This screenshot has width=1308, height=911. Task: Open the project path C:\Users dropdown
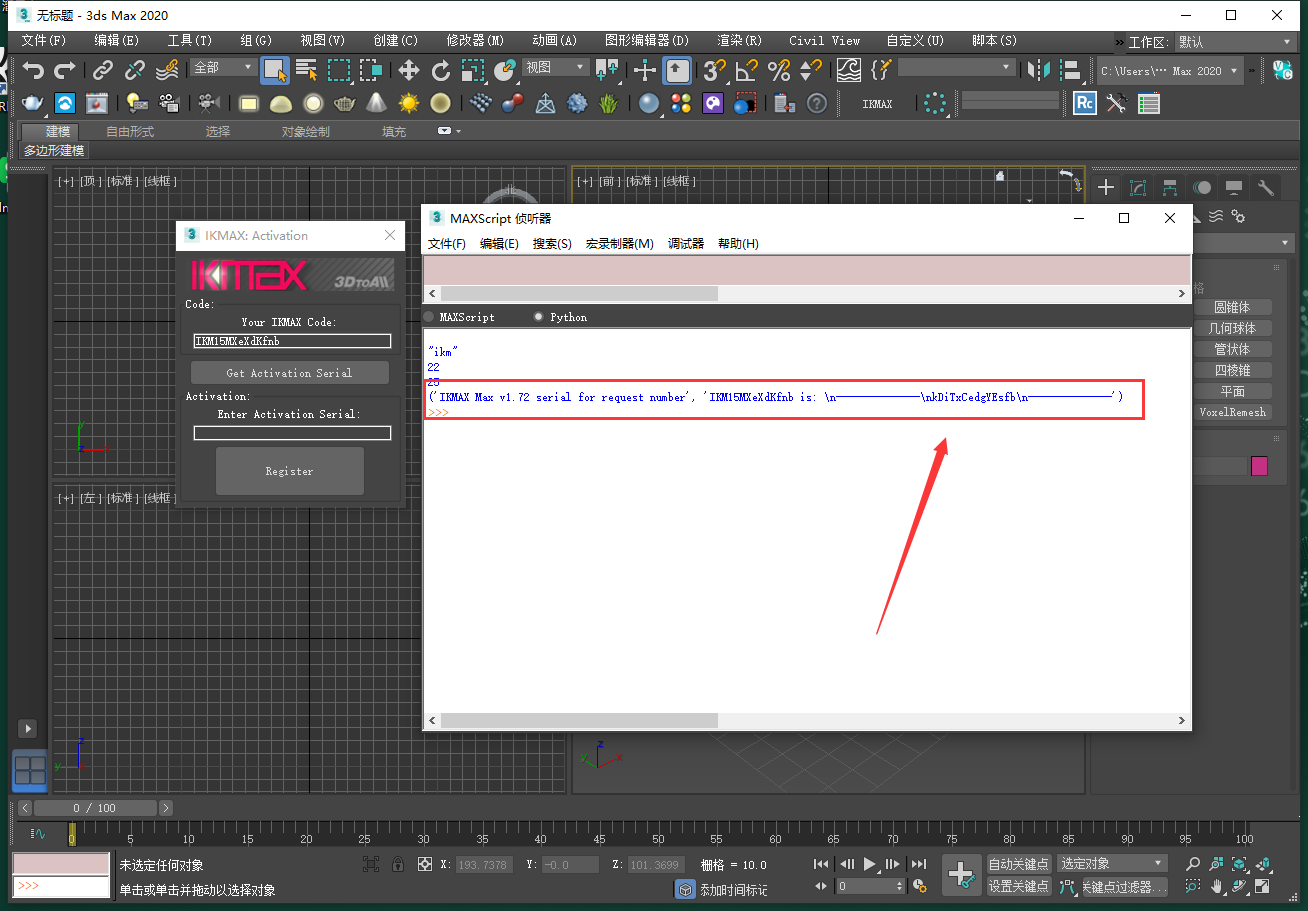(1170, 71)
